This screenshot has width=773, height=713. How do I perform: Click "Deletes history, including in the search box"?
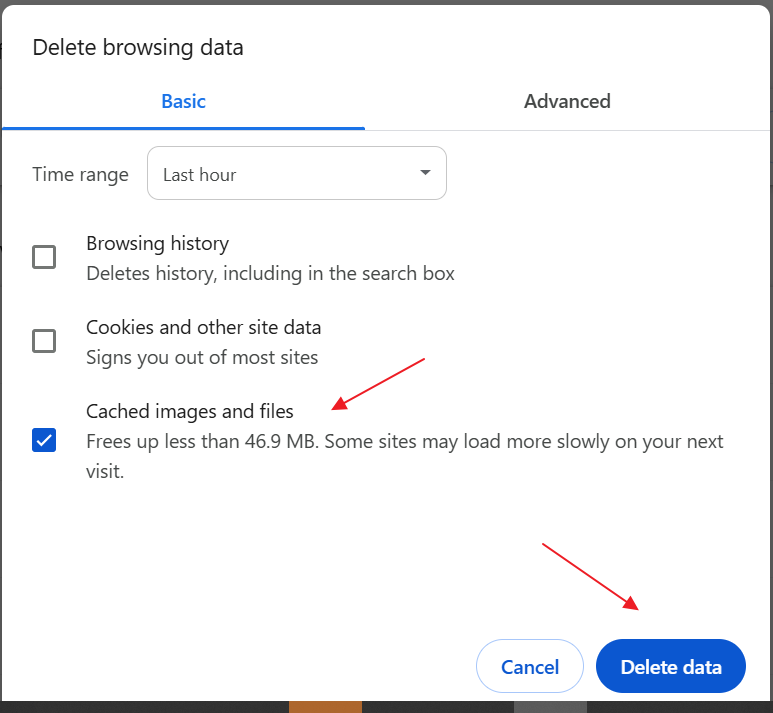[x=270, y=273]
